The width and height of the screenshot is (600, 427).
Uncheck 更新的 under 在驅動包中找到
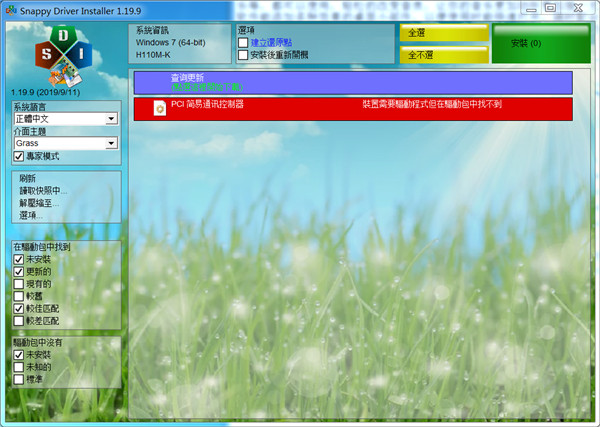point(19,271)
